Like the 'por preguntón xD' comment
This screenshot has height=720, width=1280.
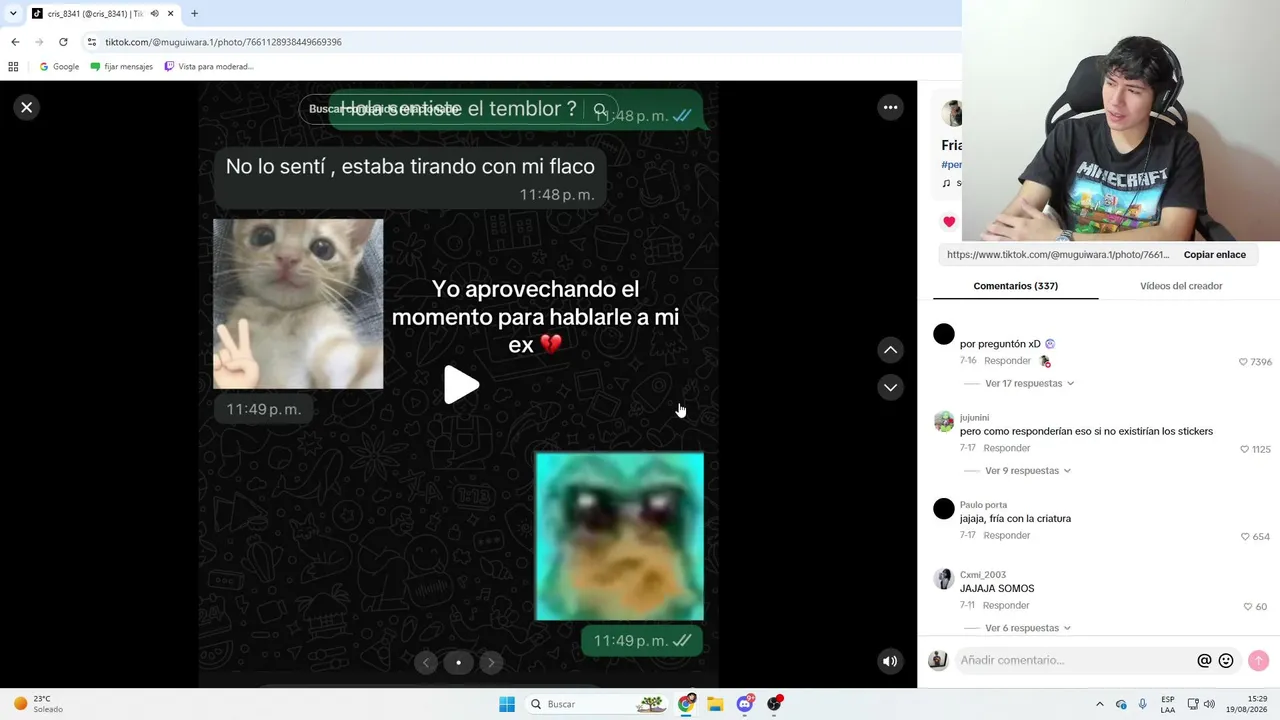[1244, 362]
